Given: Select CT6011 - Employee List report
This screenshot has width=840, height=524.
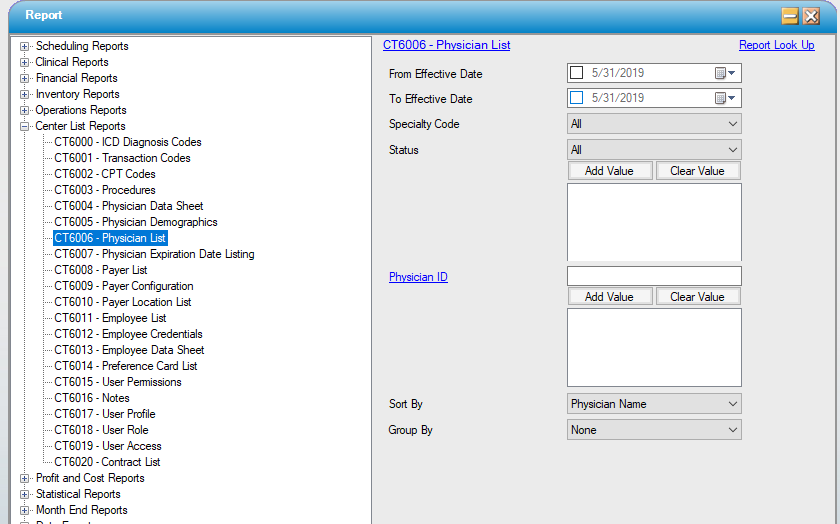Looking at the screenshot, I should pos(110,318).
